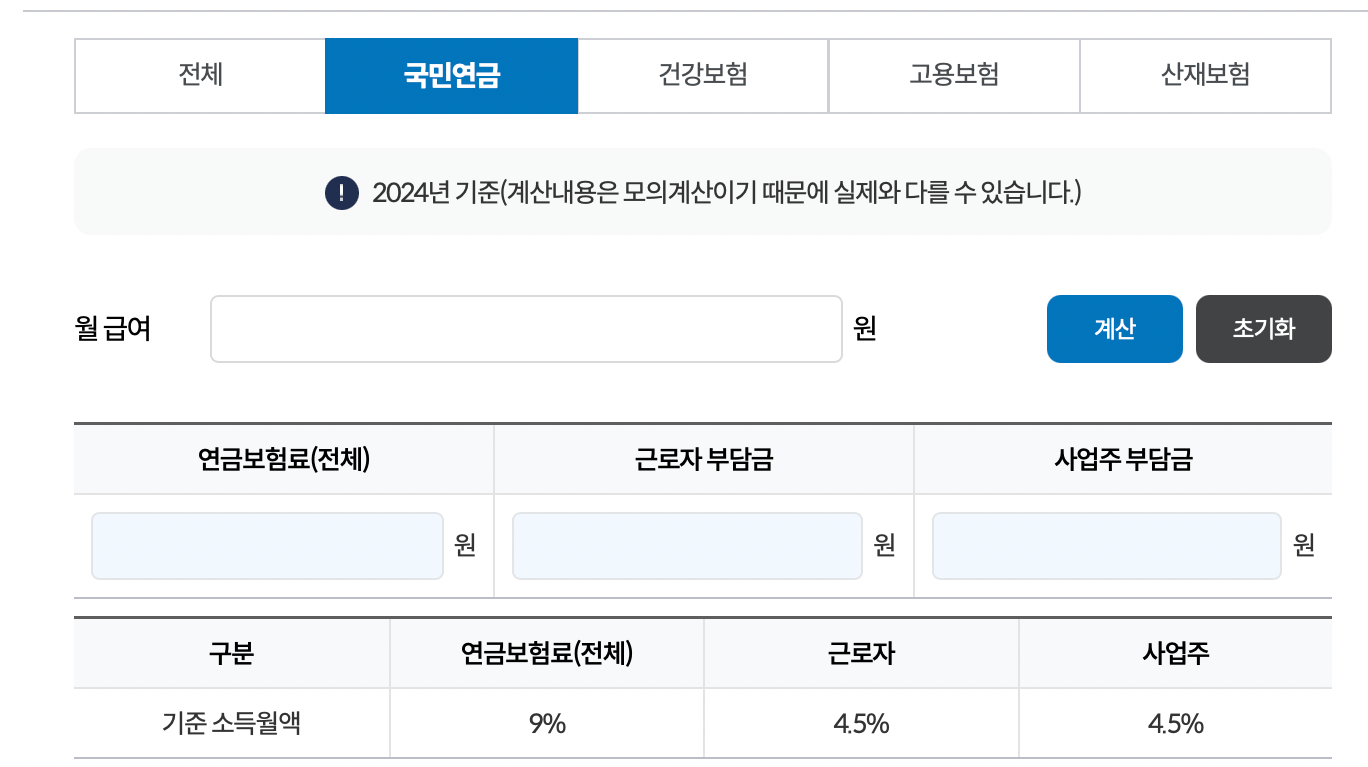Select the 근로자 부담금 result field
The width and height of the screenshot is (1368, 767).
[x=687, y=545]
